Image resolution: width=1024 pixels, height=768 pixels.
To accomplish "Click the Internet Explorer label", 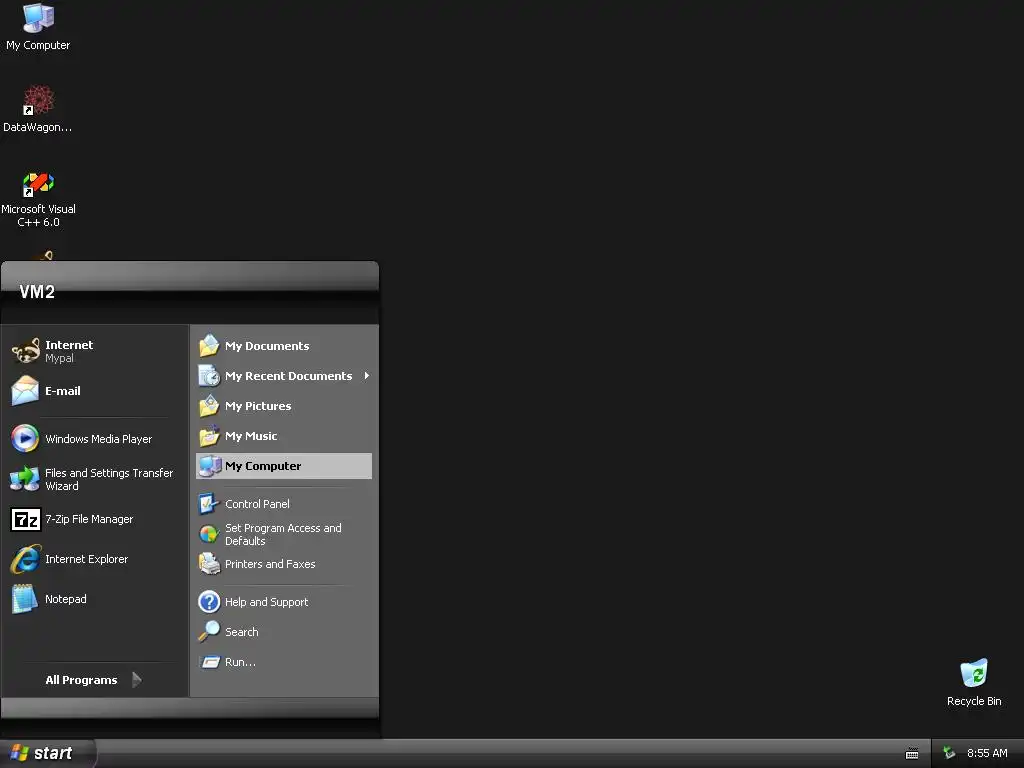I will (86, 559).
